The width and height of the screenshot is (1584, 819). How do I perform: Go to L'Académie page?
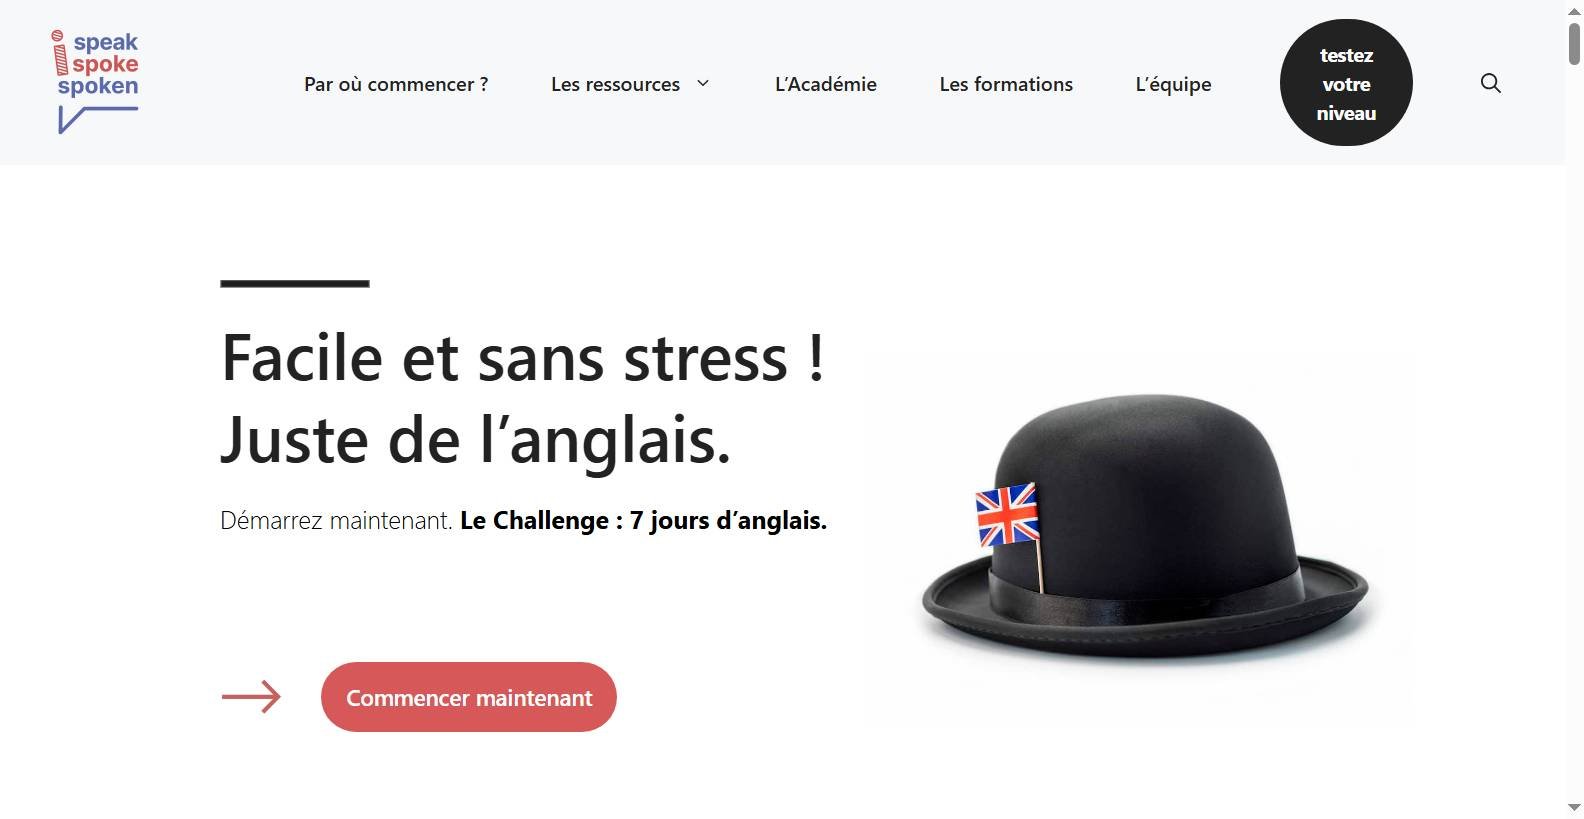[826, 84]
